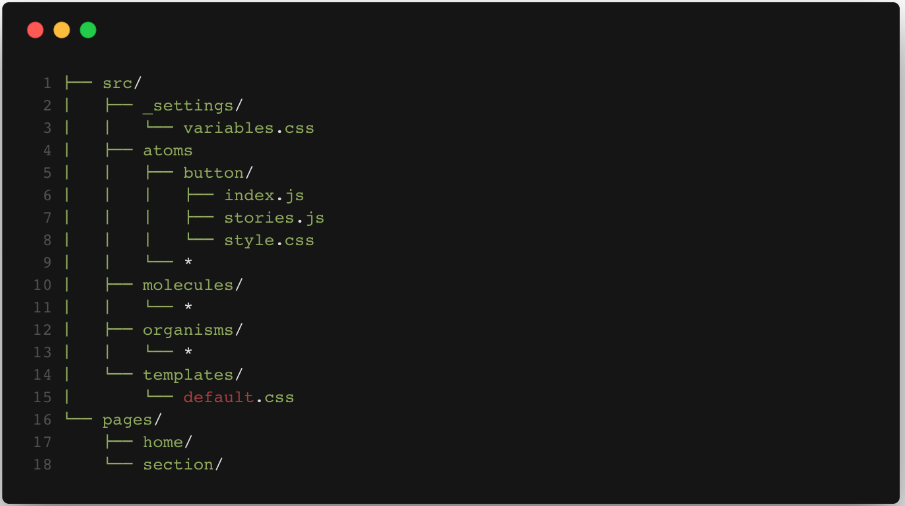Select the pages/ folder
Image resolution: width=905 pixels, height=506 pixels.
(x=132, y=419)
